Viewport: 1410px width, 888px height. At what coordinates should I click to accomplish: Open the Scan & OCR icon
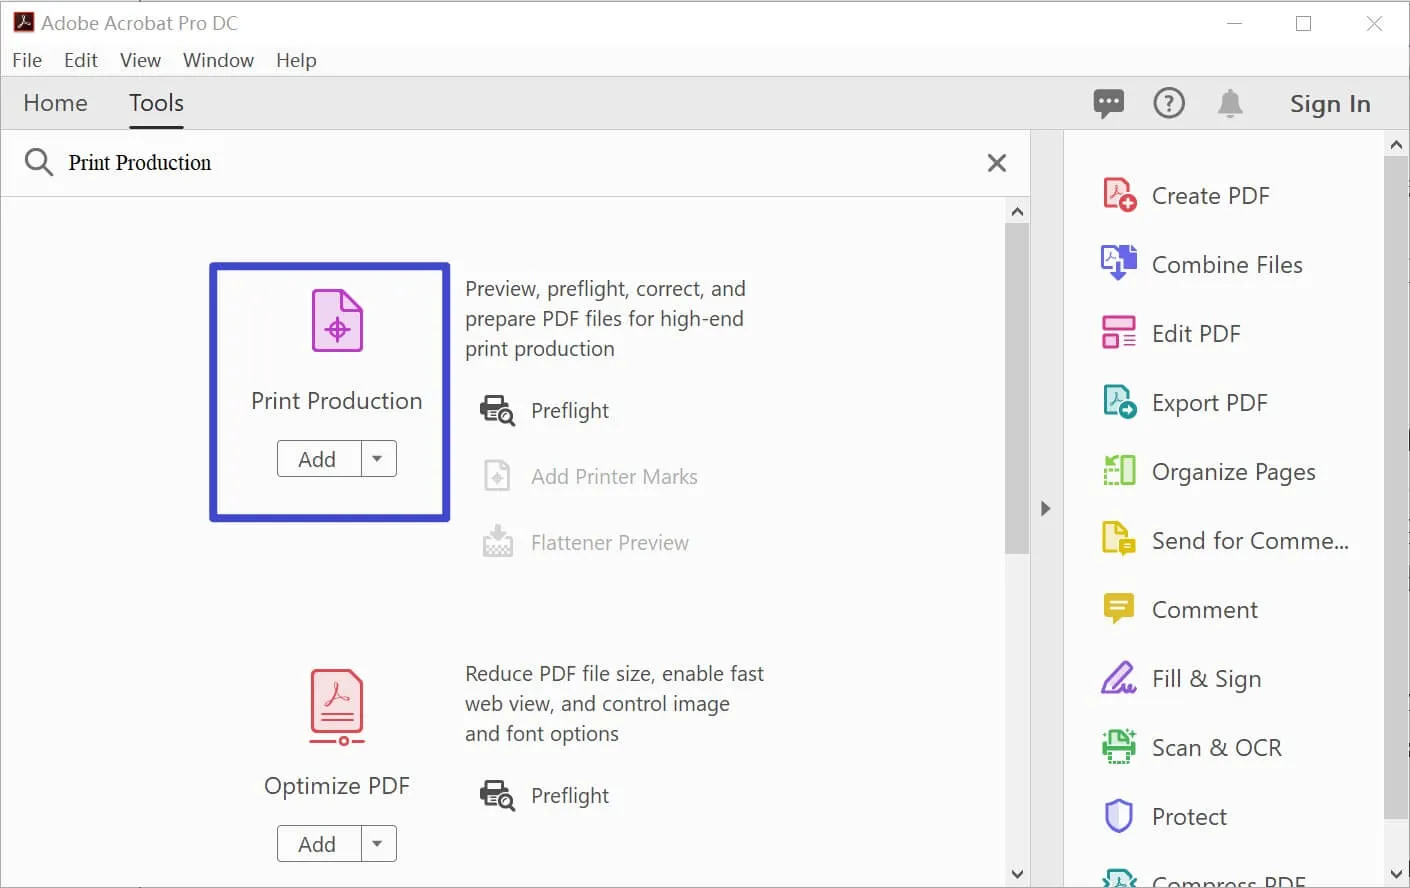click(1119, 747)
